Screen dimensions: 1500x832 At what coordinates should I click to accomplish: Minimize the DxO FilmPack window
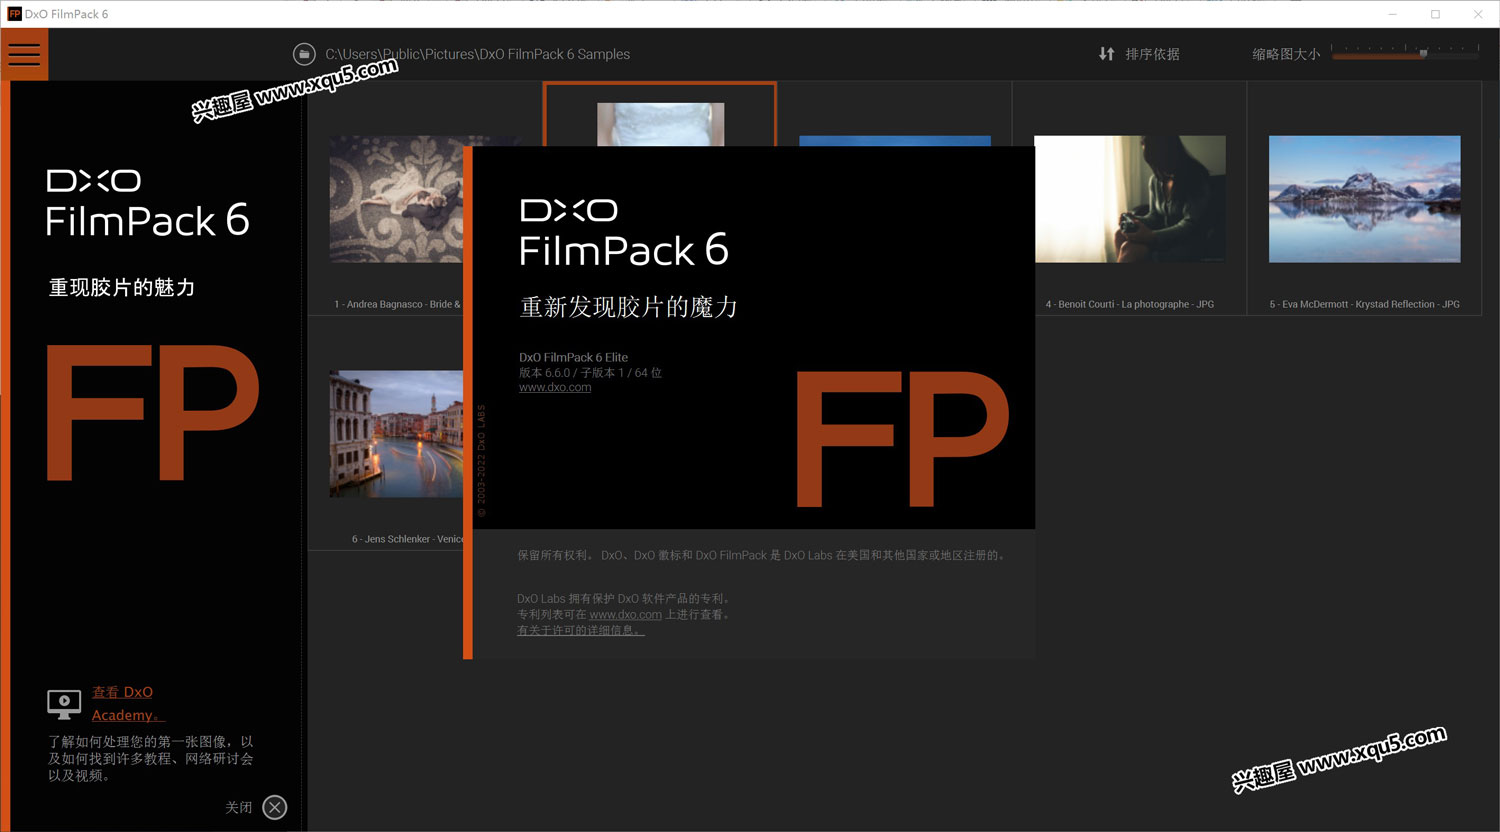pos(1392,14)
